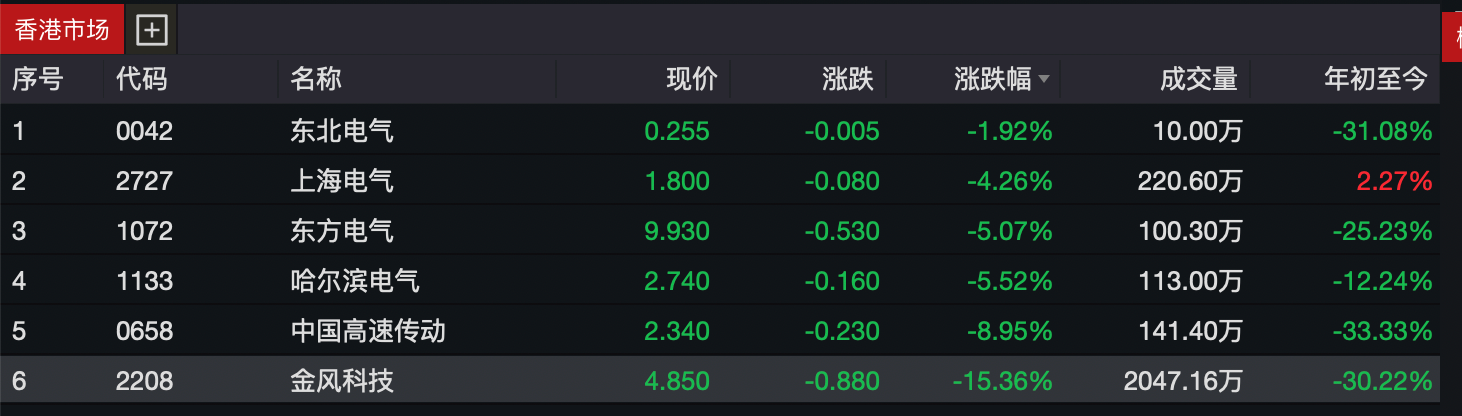This screenshot has height=416, width=1462.
Task: Open 哈尔滨电气 stock entry
Action: (355, 281)
